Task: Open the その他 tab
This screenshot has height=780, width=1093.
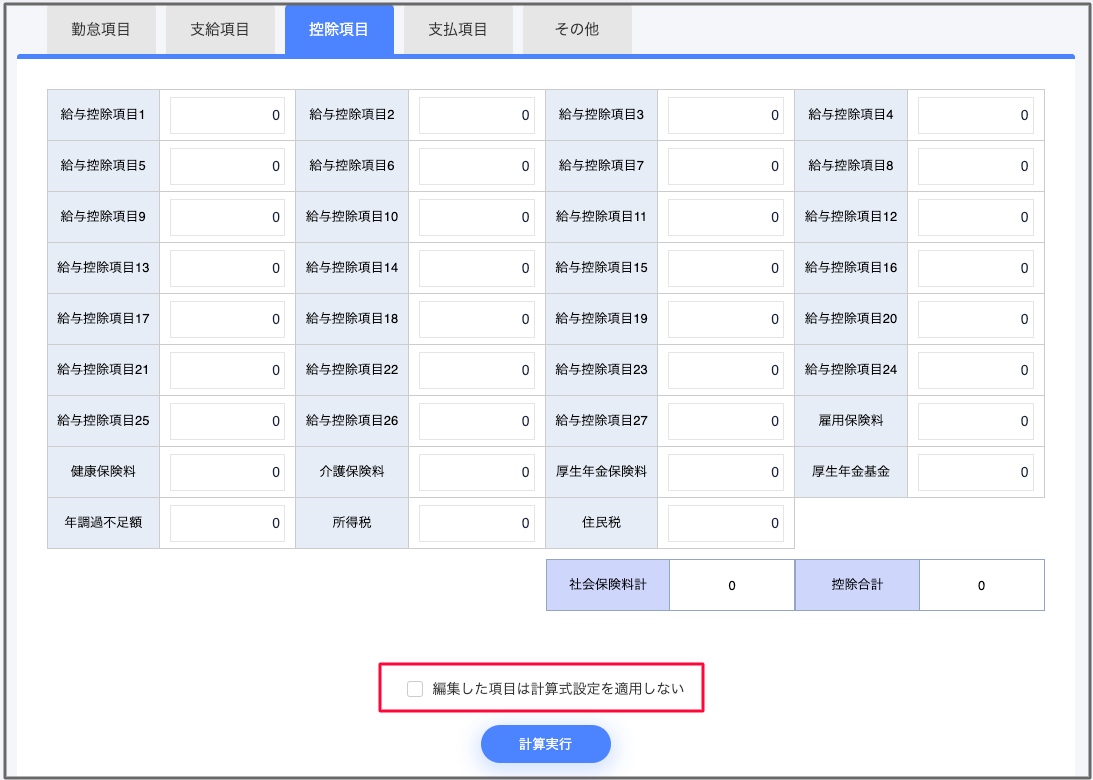Action: [577, 29]
